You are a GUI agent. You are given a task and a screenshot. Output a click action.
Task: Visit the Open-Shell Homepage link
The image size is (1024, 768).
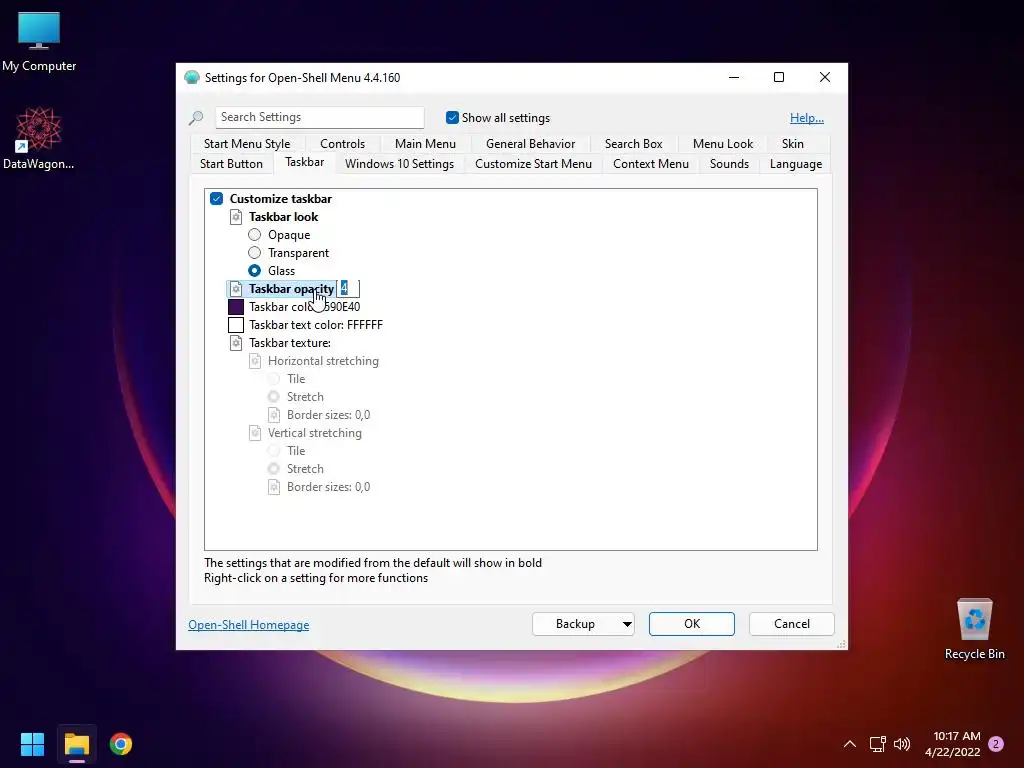[x=248, y=625]
